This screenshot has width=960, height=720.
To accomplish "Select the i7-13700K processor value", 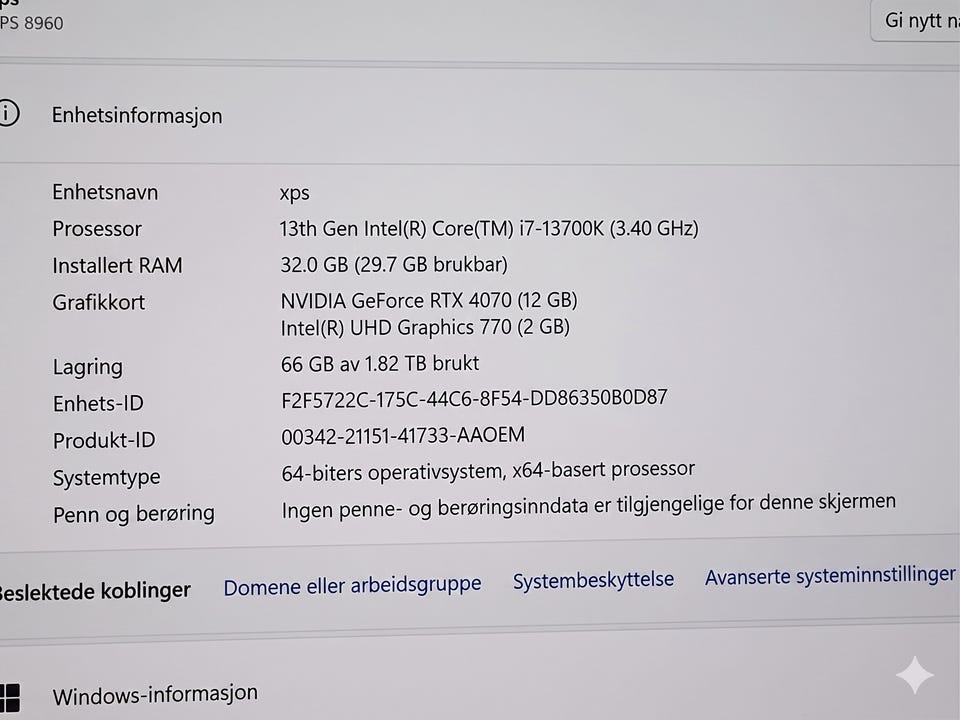I will pyautogui.click(x=489, y=228).
